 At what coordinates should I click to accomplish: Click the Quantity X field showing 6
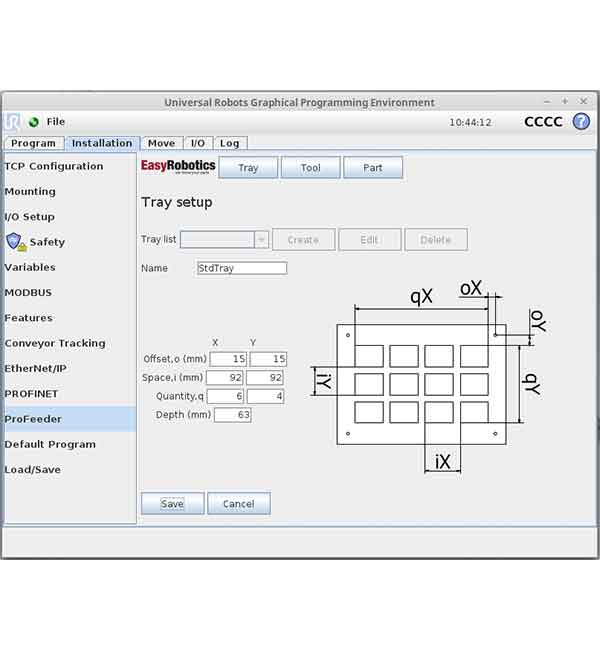coord(225,396)
